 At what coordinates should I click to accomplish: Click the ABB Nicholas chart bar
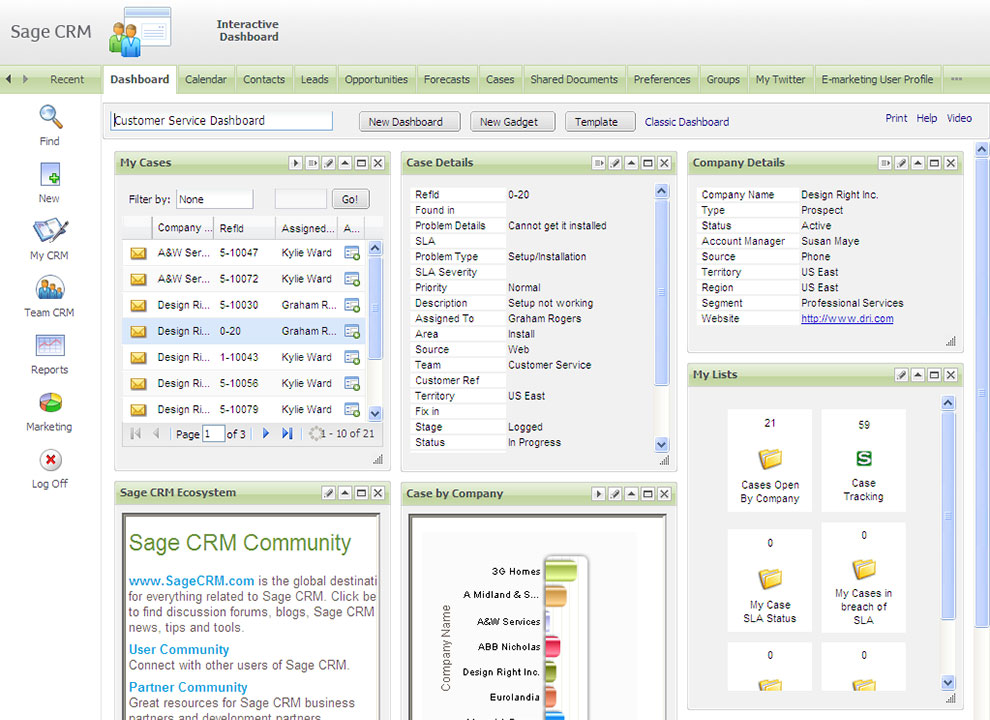click(552, 647)
